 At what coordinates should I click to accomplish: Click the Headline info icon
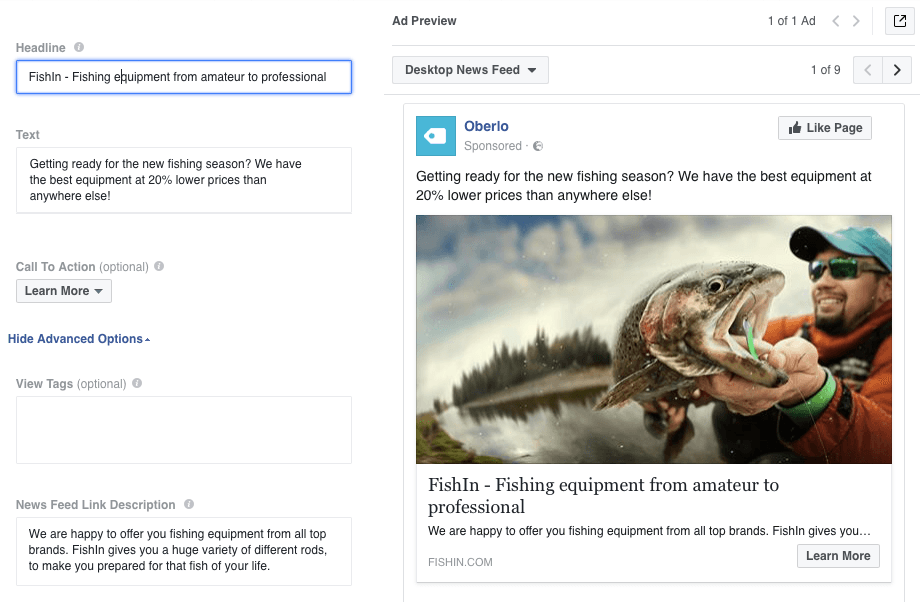[79, 47]
